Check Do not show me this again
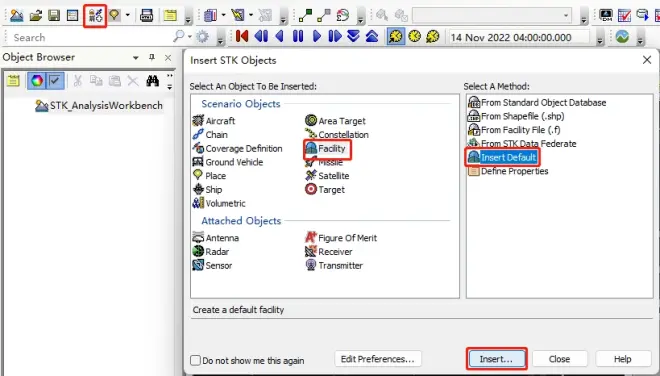Screen dimensions: 660x376 tap(195, 360)
